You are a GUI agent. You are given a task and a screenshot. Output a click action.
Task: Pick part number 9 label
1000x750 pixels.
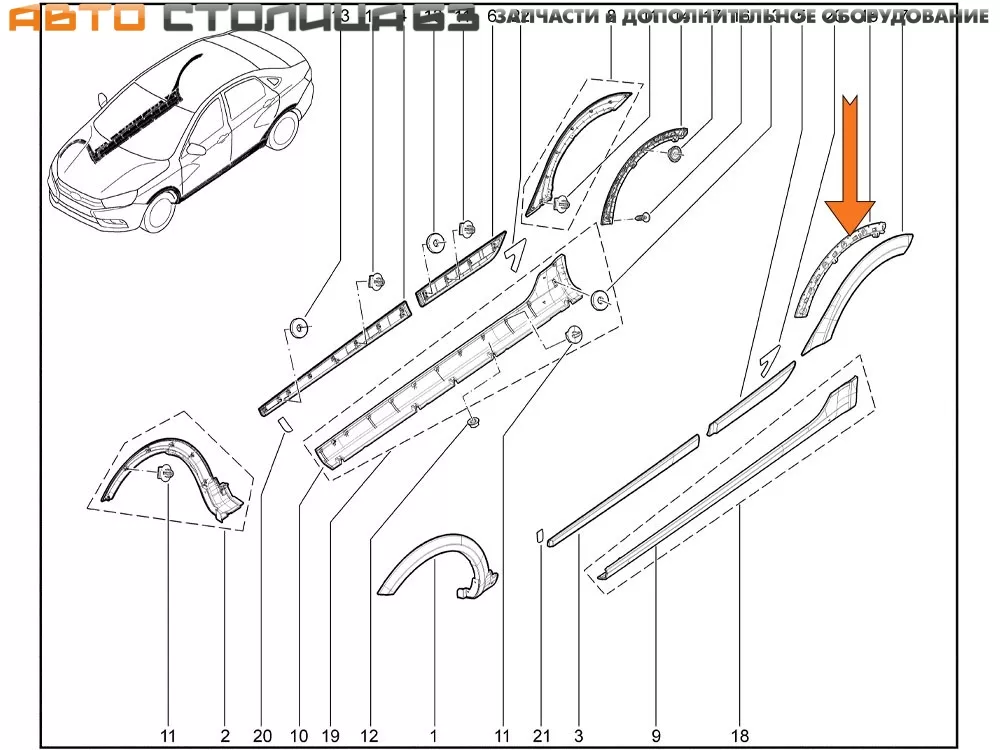tap(657, 736)
